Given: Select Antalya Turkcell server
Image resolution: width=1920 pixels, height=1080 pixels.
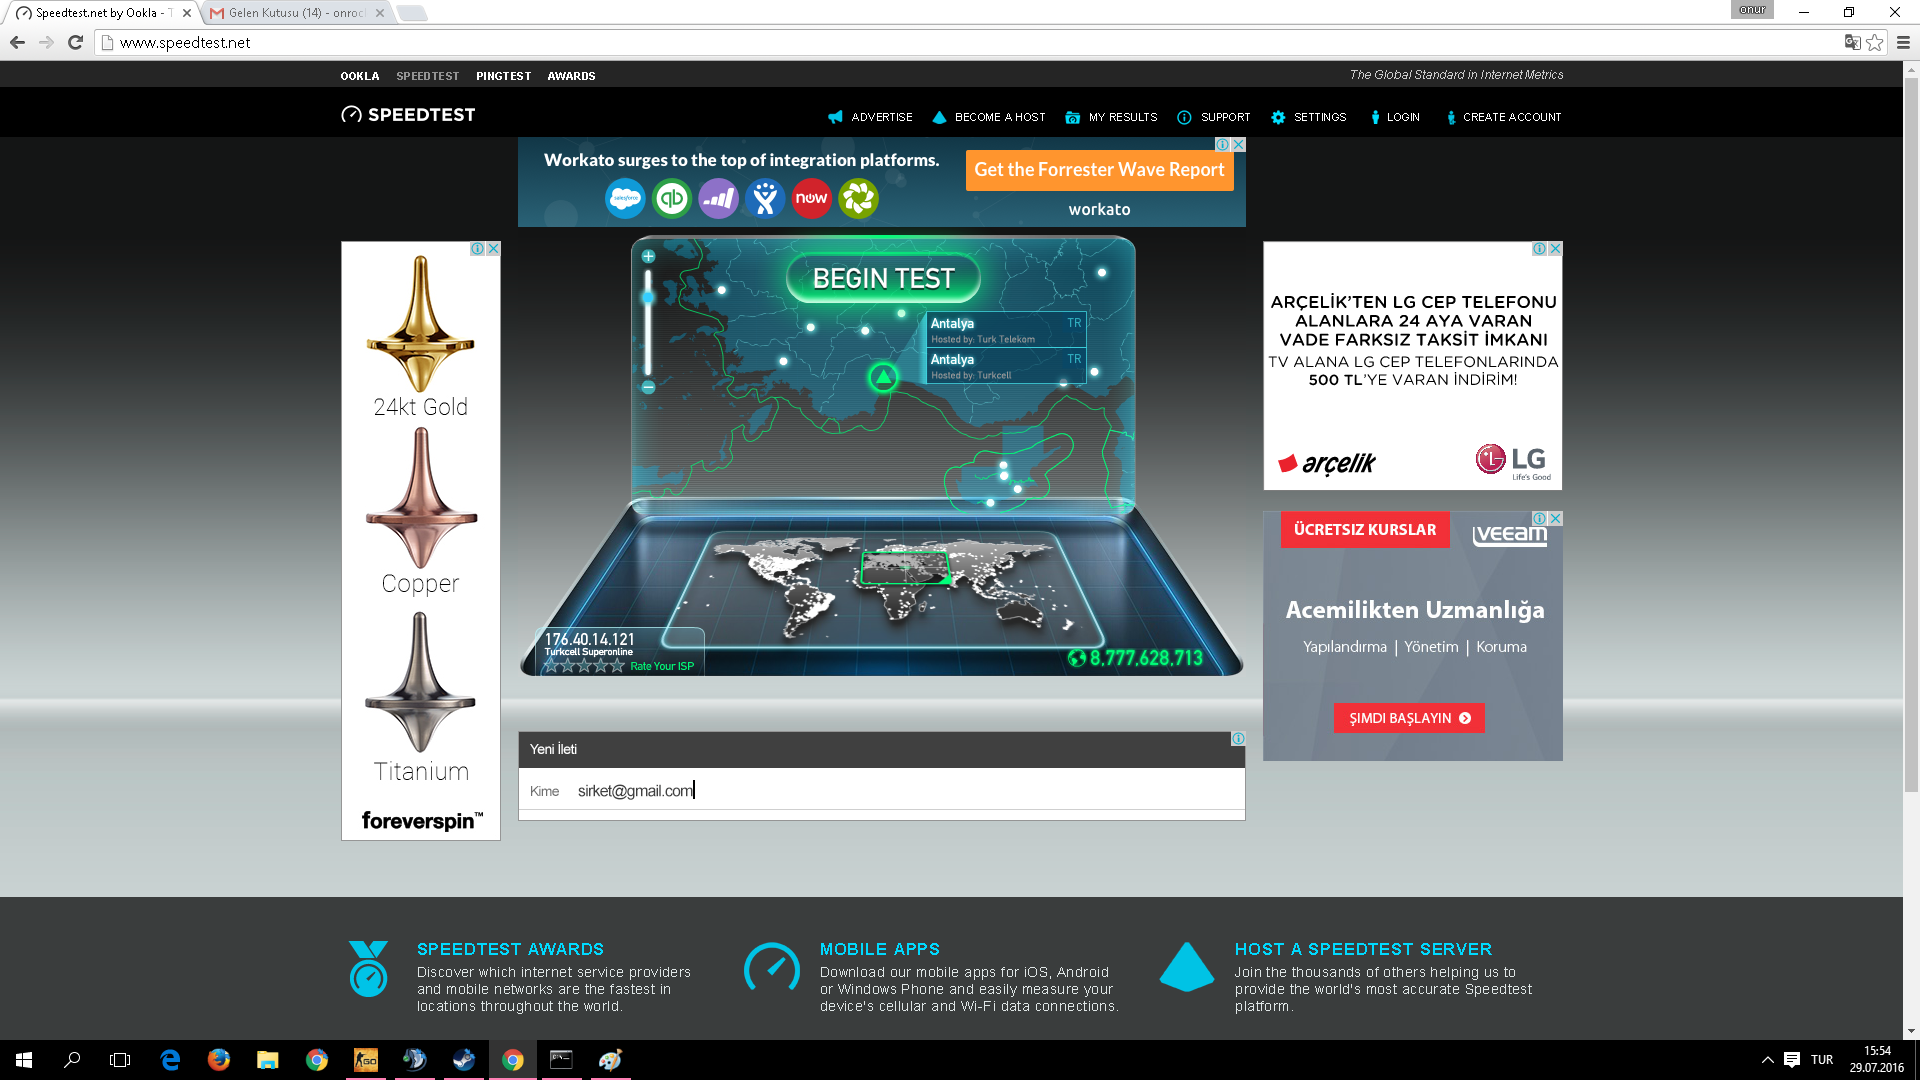Looking at the screenshot, I should click(1004, 365).
